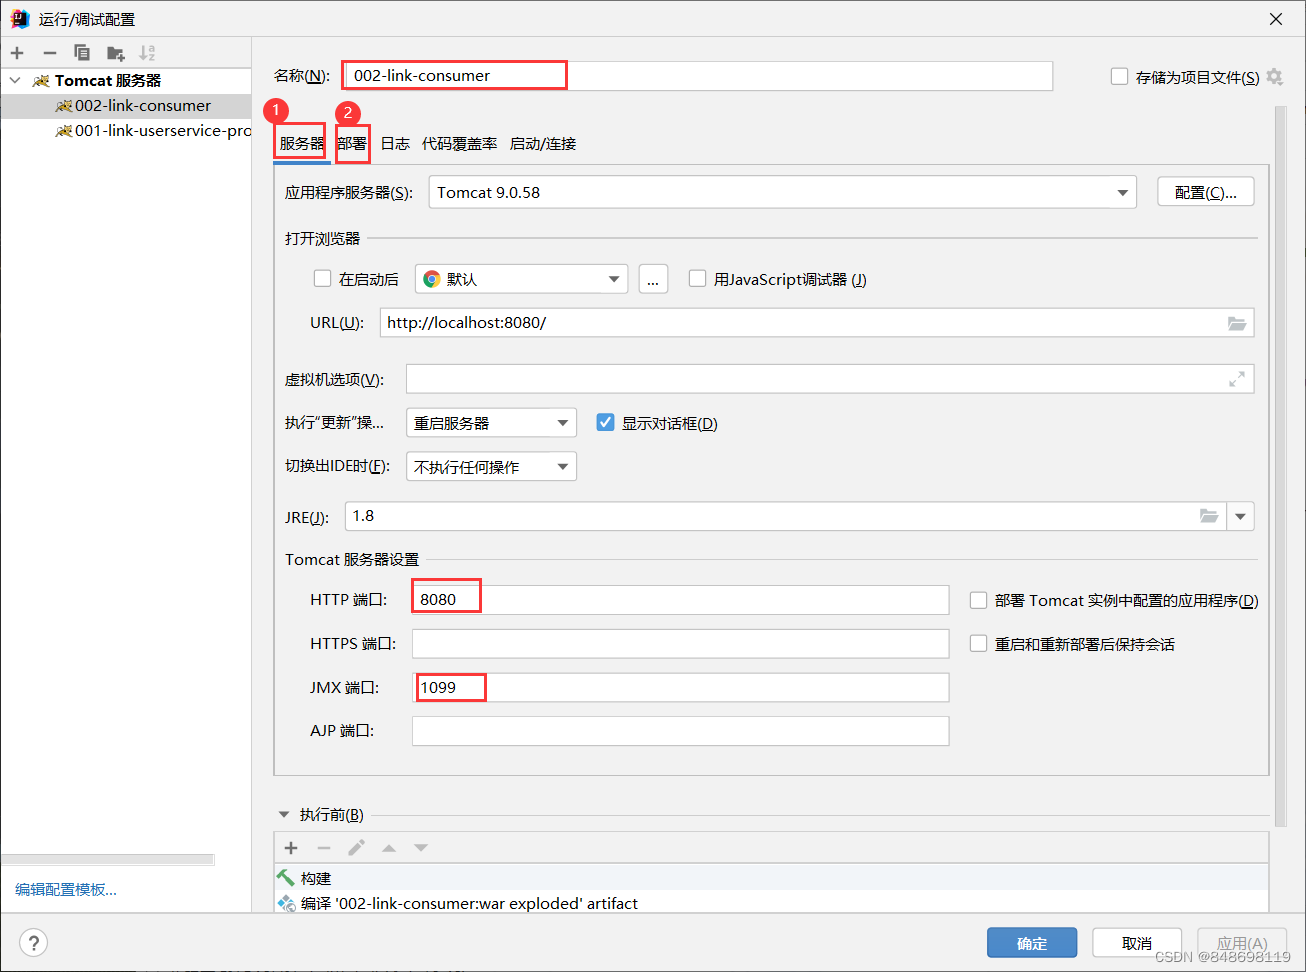Viewport: 1306px width, 972px height.
Task: Add new configuration with plus icon
Action: [x=17, y=53]
